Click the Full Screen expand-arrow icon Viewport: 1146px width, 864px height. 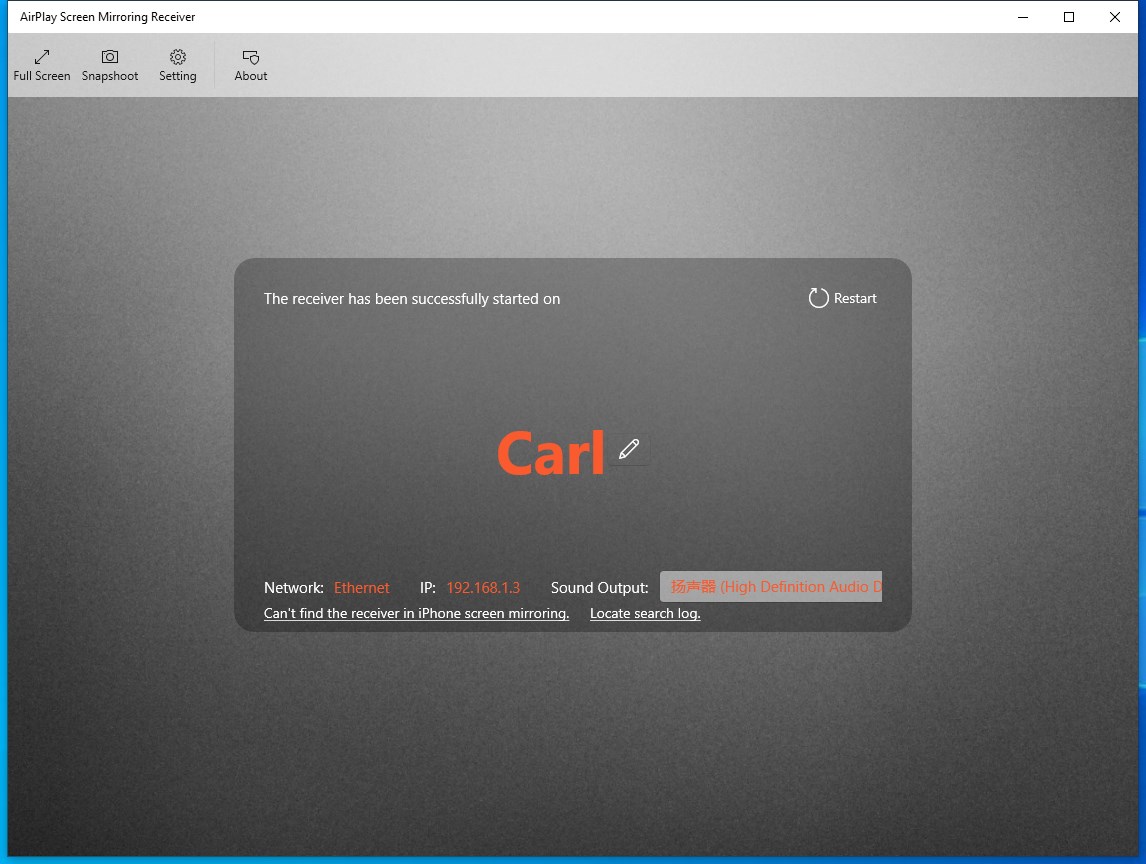click(x=42, y=56)
